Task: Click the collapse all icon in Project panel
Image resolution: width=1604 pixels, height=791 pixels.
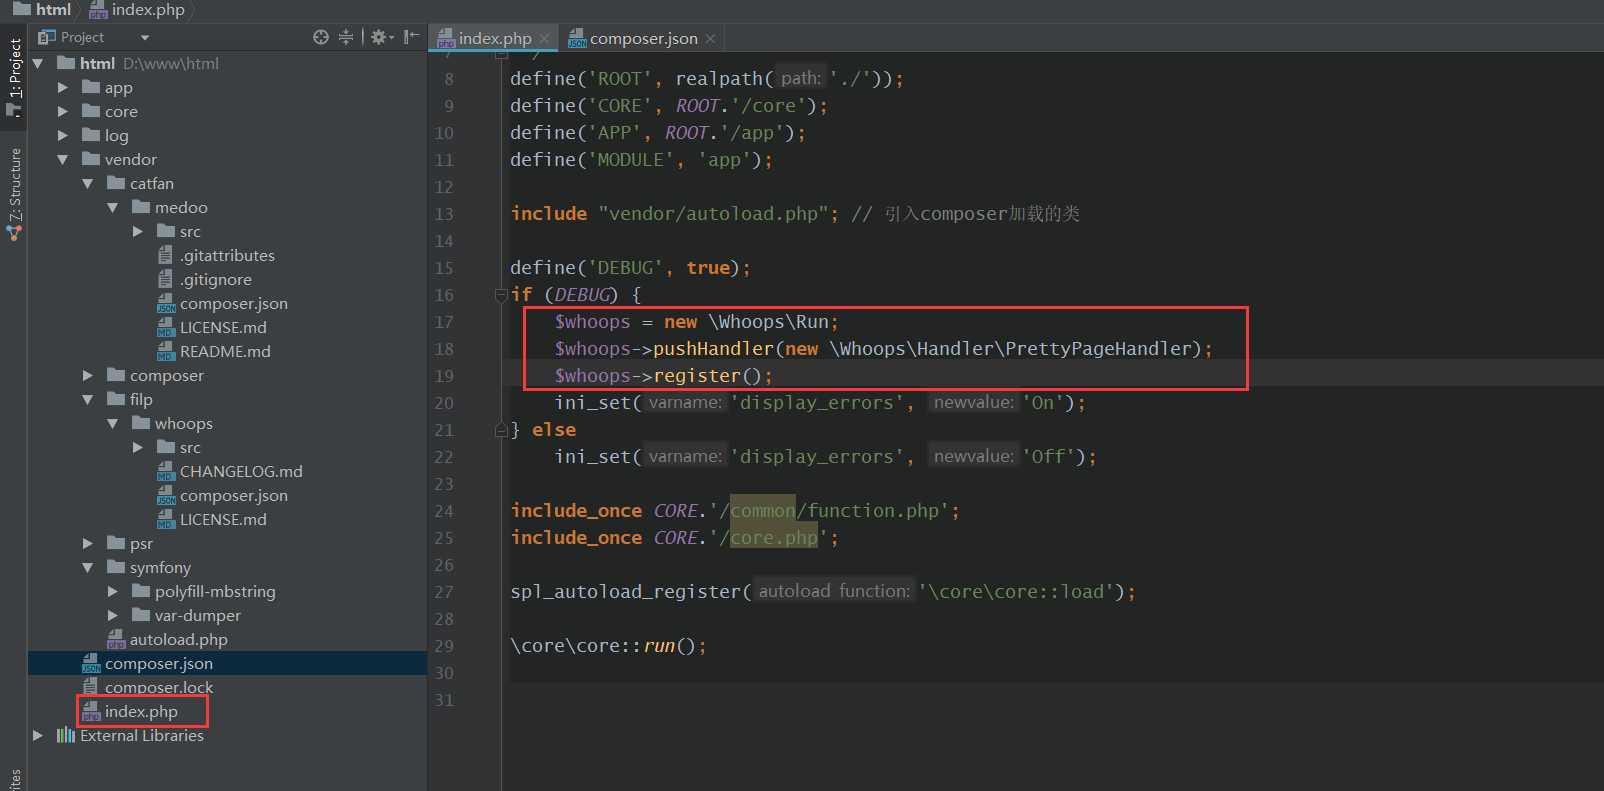Action: click(x=346, y=37)
